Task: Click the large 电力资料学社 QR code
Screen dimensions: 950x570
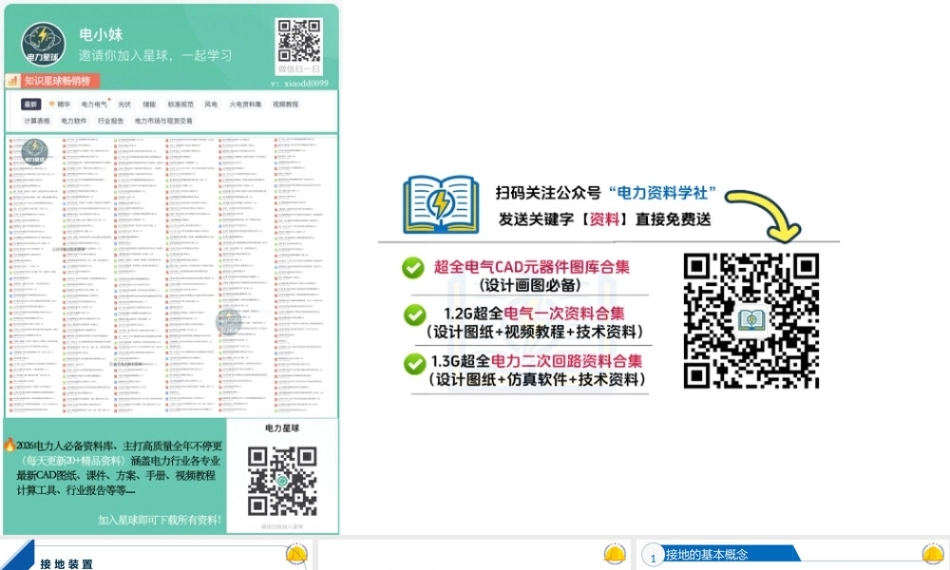Action: click(x=751, y=320)
